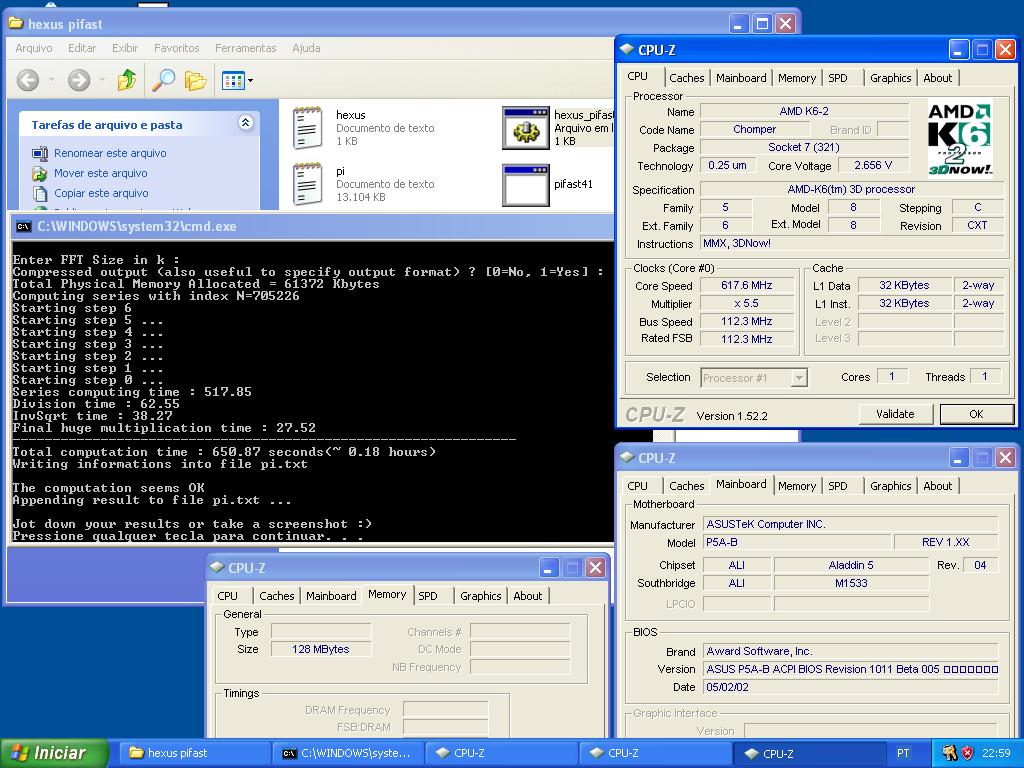Click the top CPU-Z window title icon

point(627,49)
